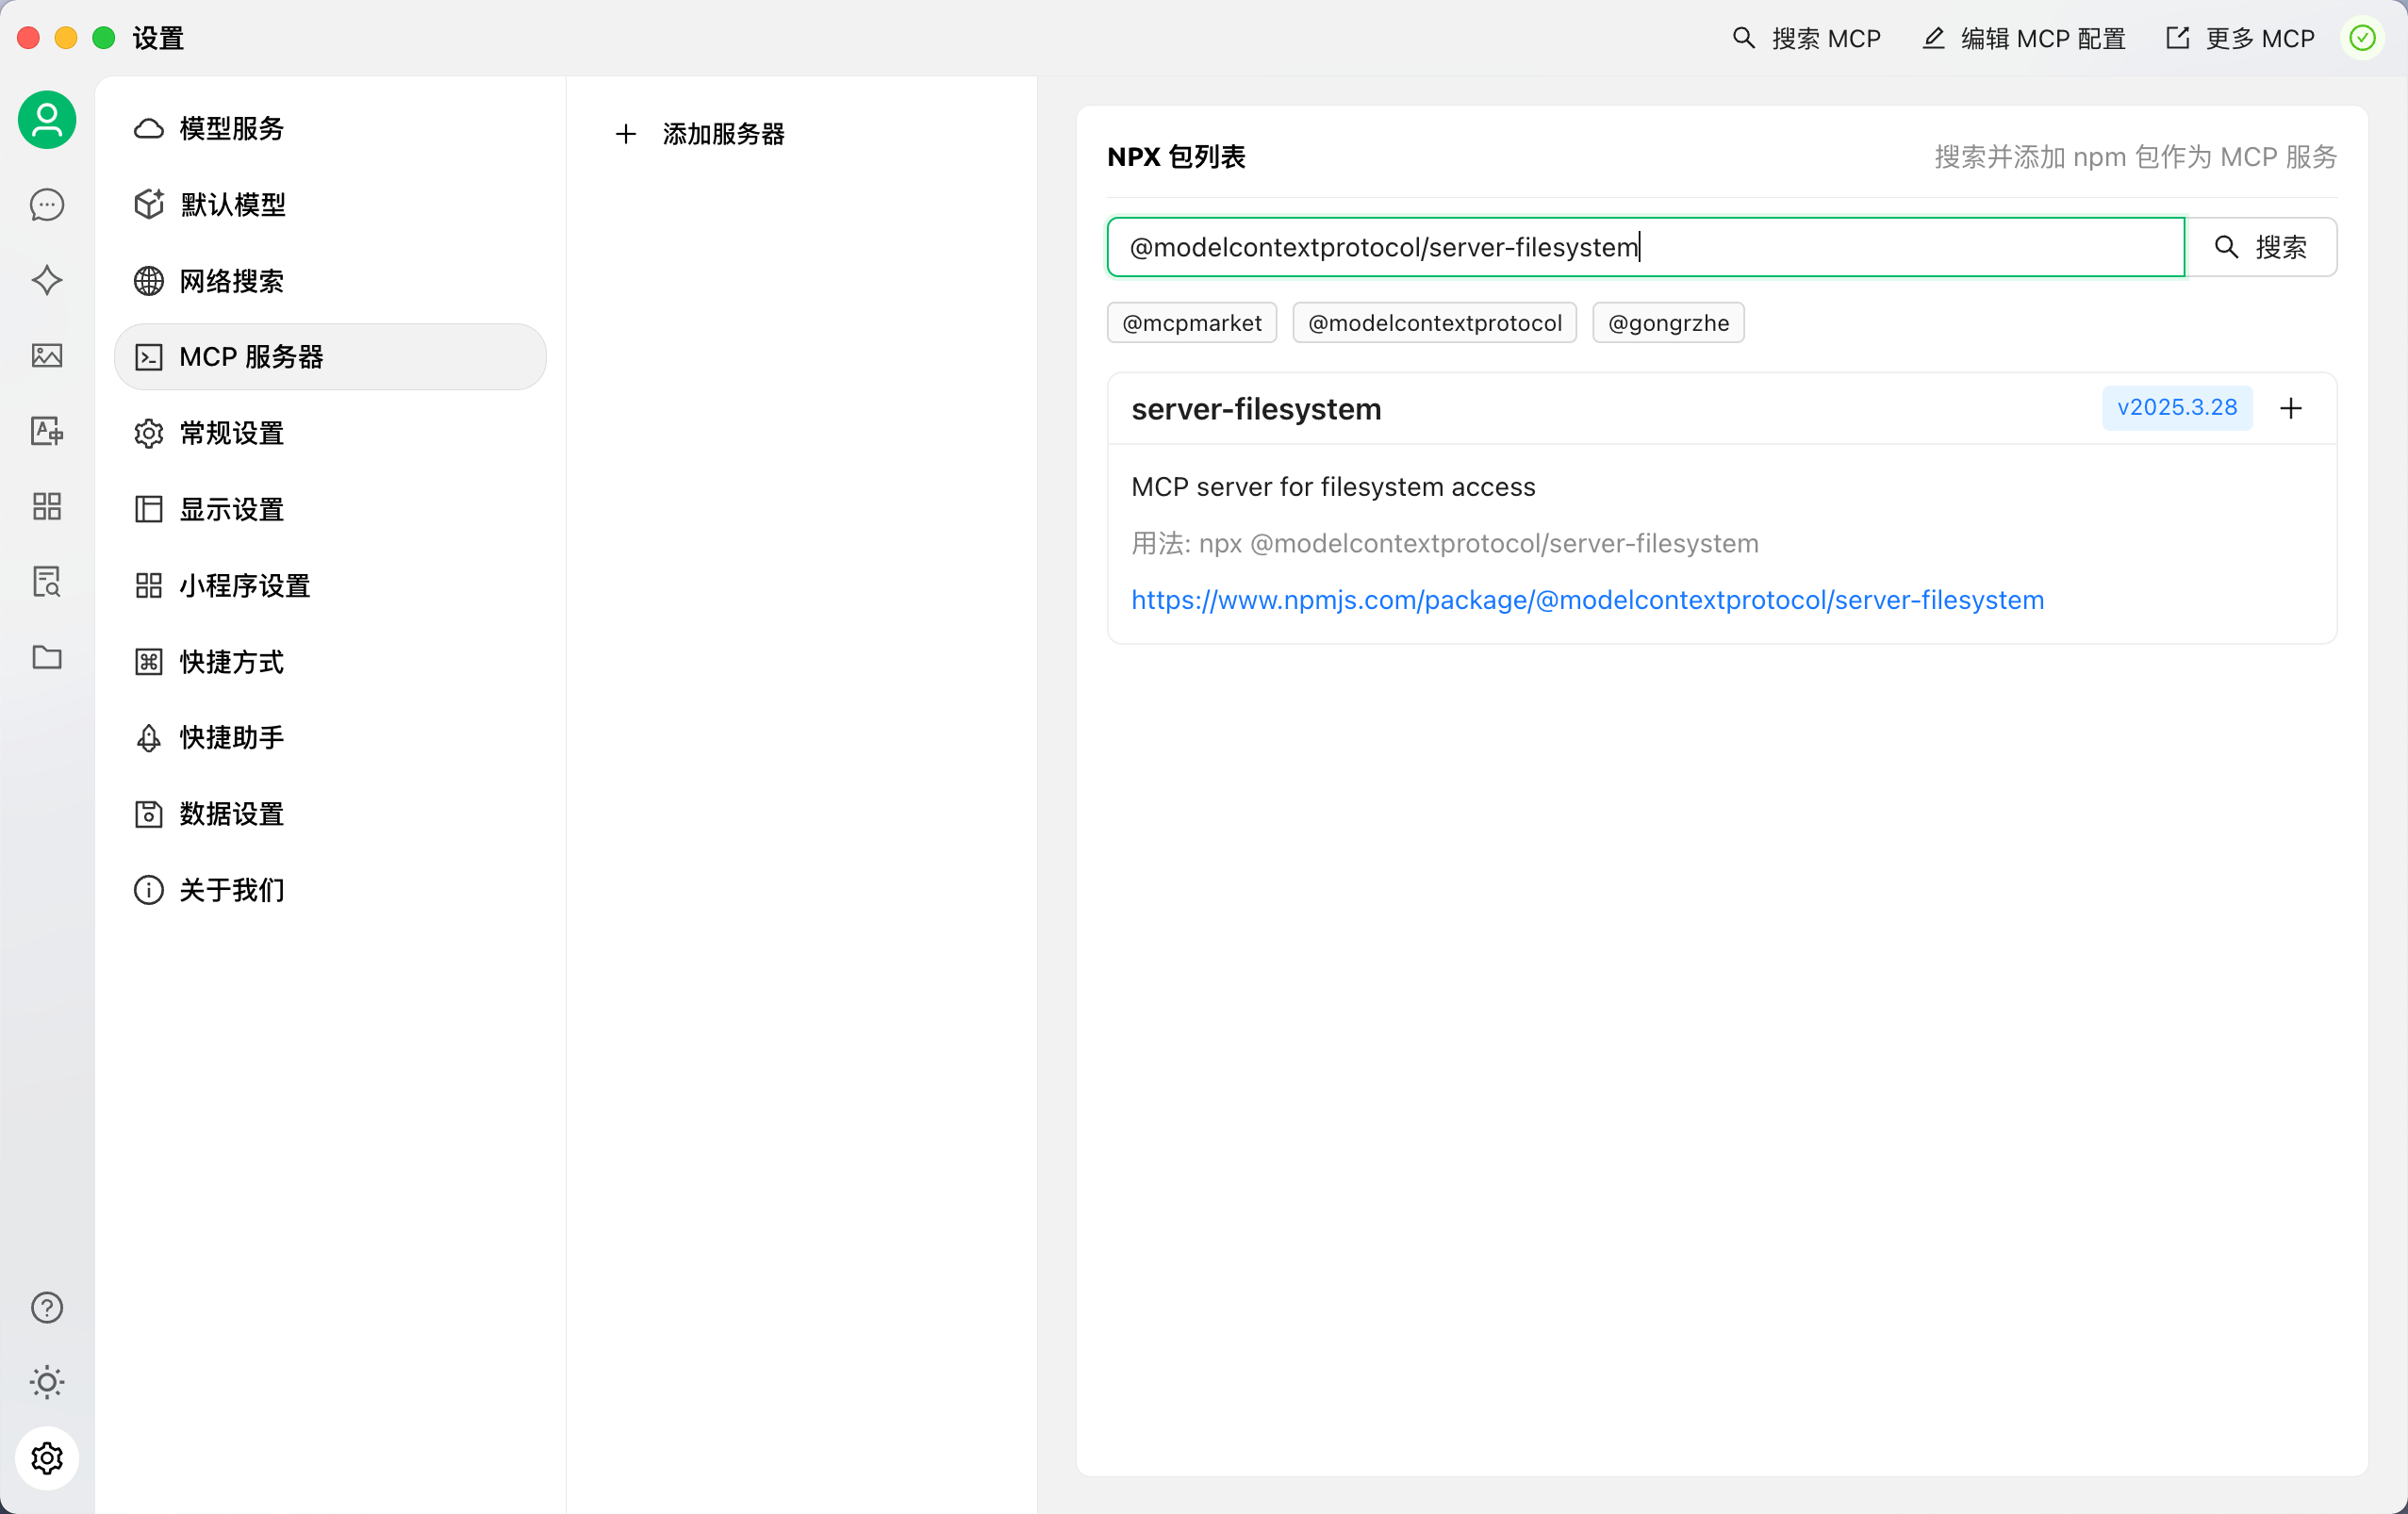Click the grid icon beside 小程序设置

pyautogui.click(x=149, y=585)
